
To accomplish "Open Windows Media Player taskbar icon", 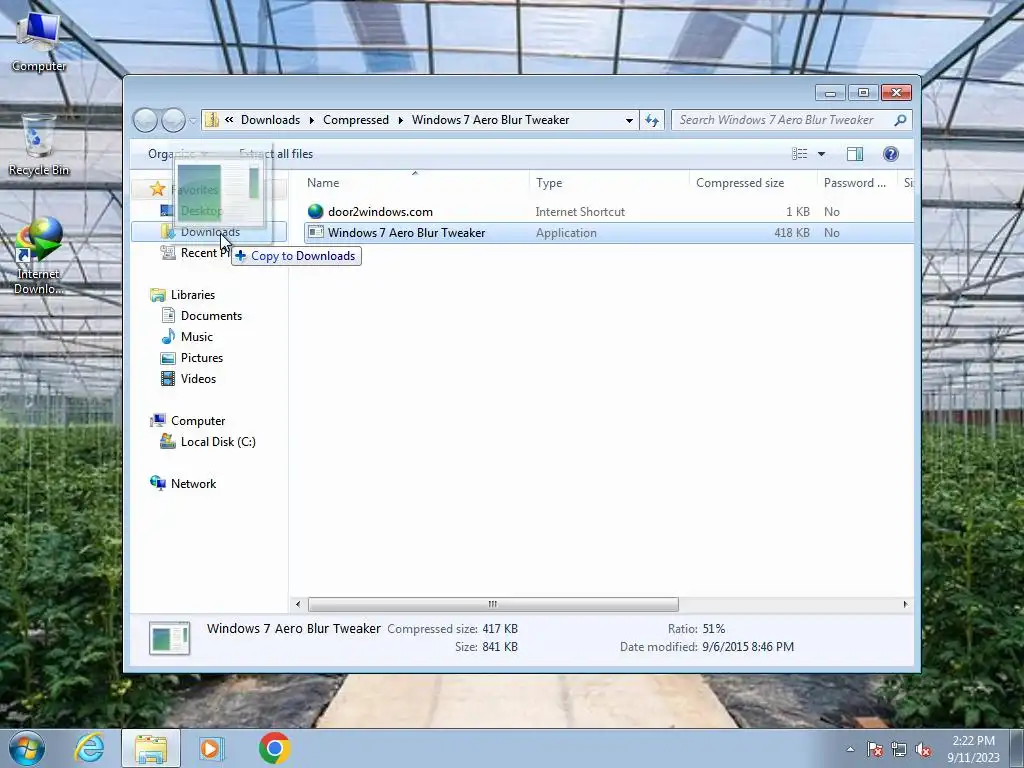I will [x=211, y=748].
